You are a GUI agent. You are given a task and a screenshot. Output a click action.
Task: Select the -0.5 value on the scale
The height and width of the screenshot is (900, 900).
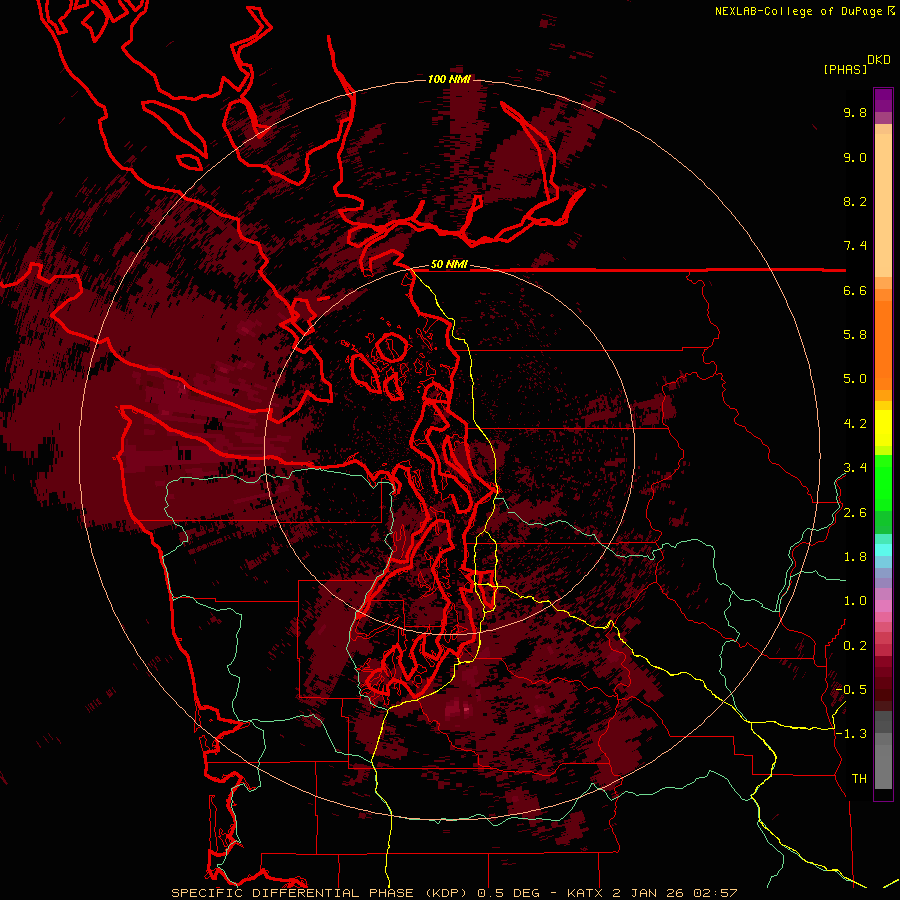tap(851, 690)
